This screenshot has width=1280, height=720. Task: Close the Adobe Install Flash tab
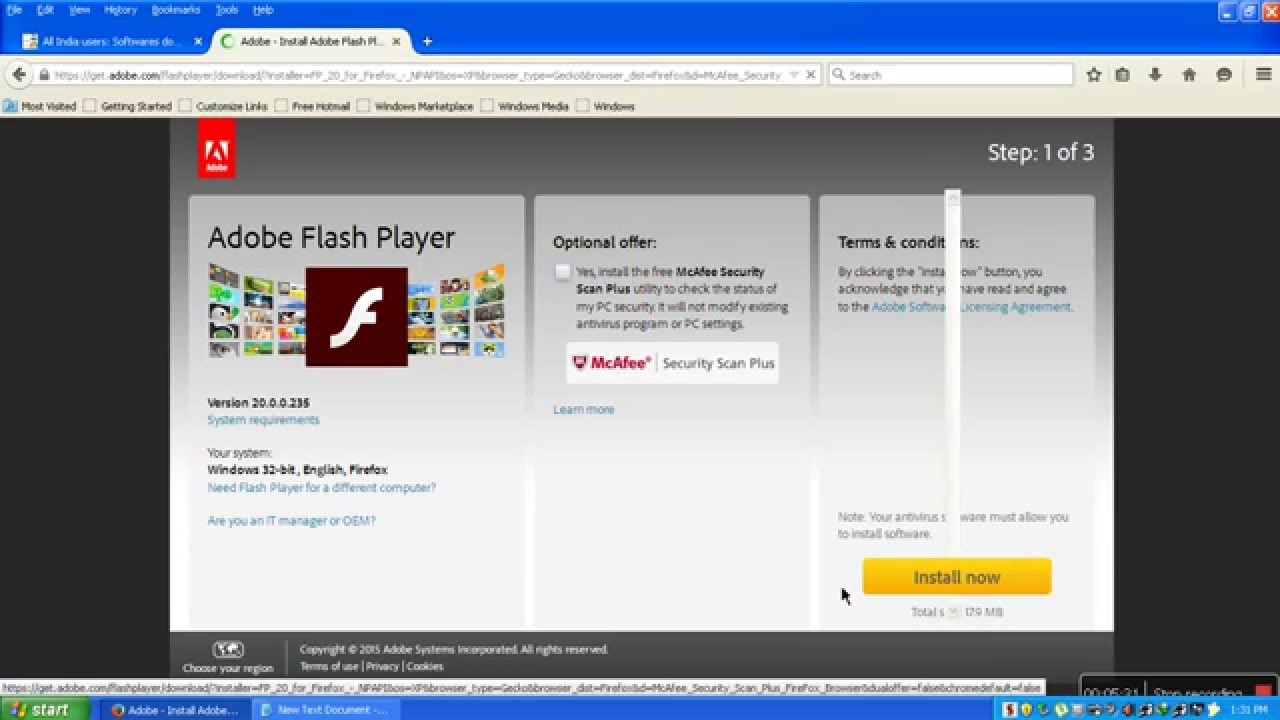[x=397, y=42]
